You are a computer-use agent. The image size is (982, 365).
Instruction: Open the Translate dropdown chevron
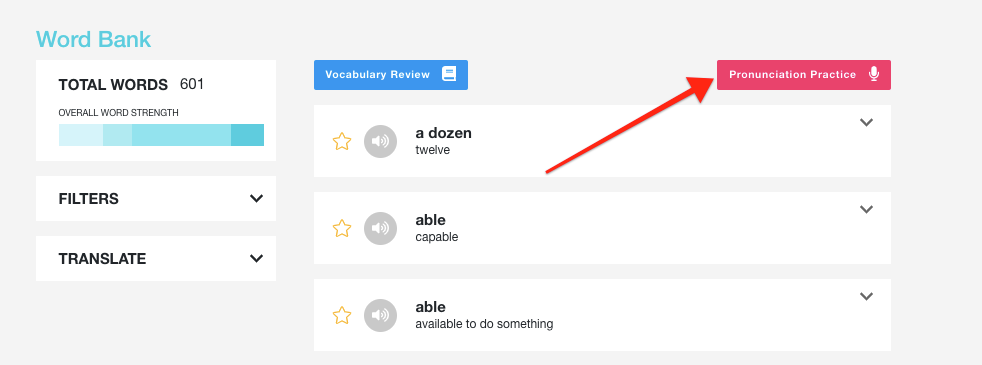pos(256,259)
